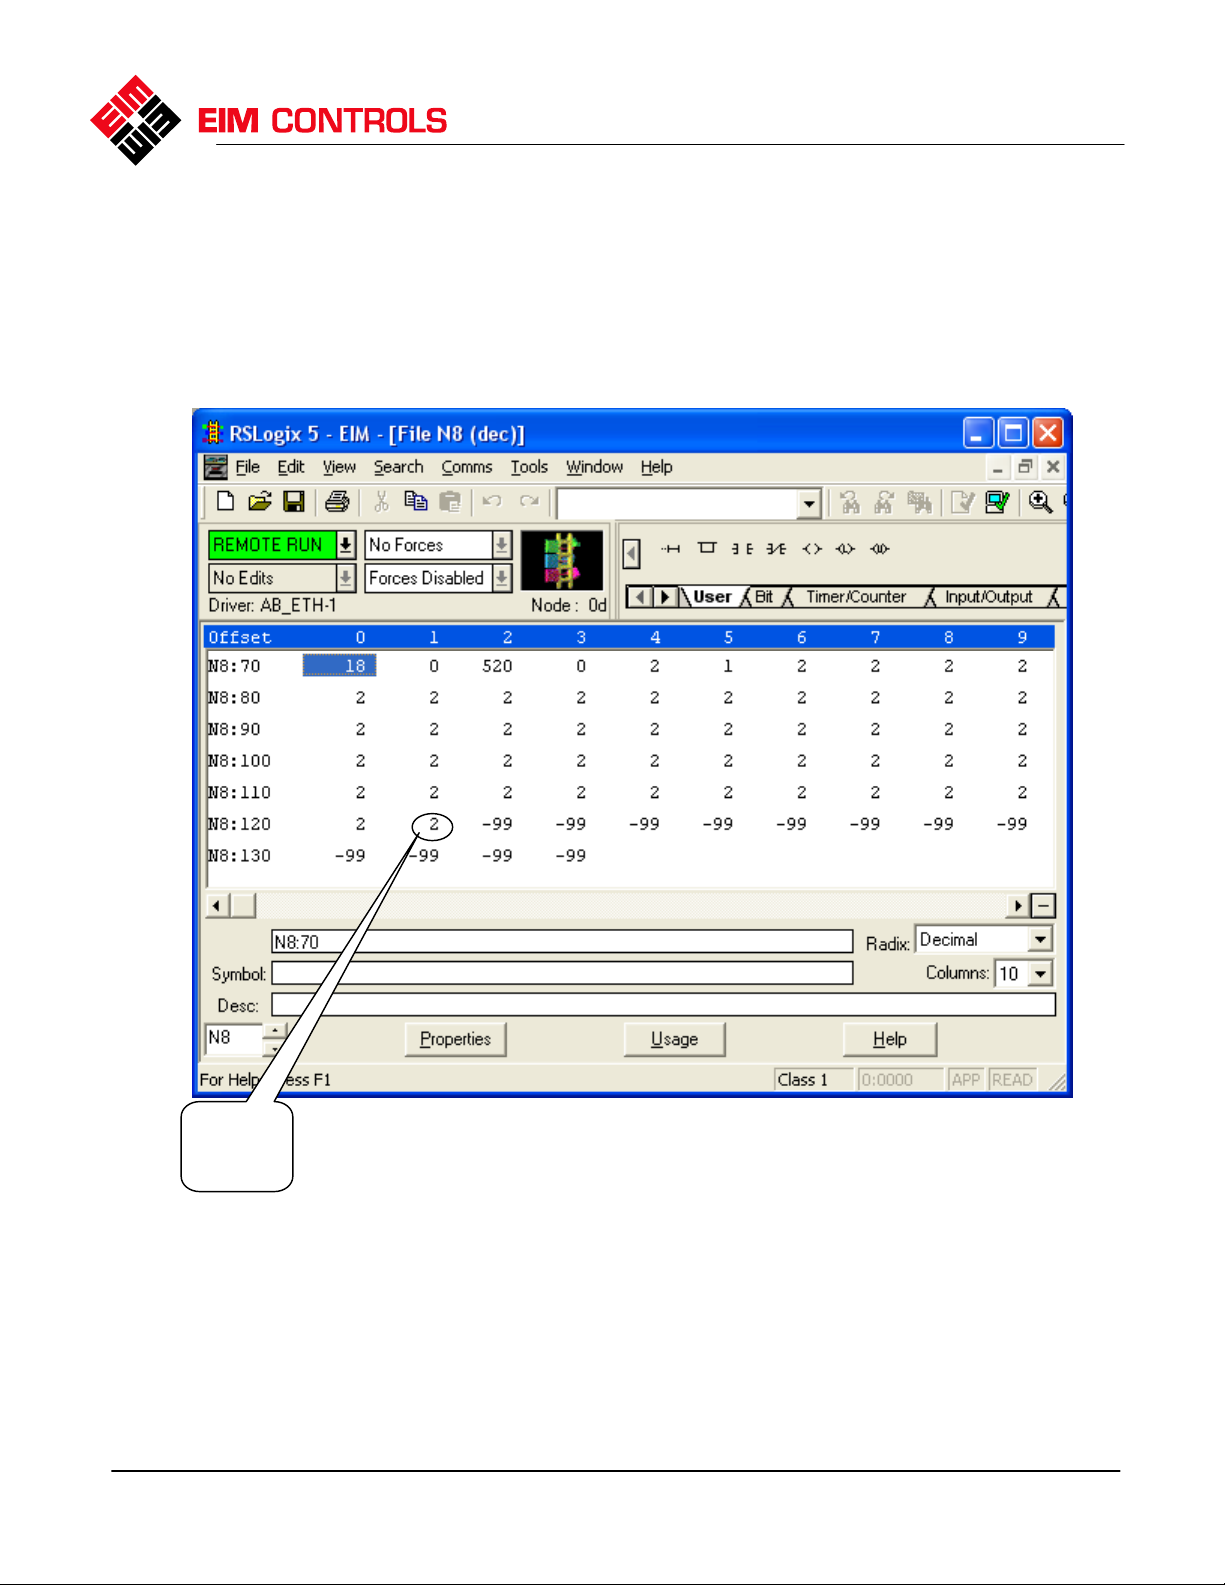Redo the last action

tap(529, 502)
